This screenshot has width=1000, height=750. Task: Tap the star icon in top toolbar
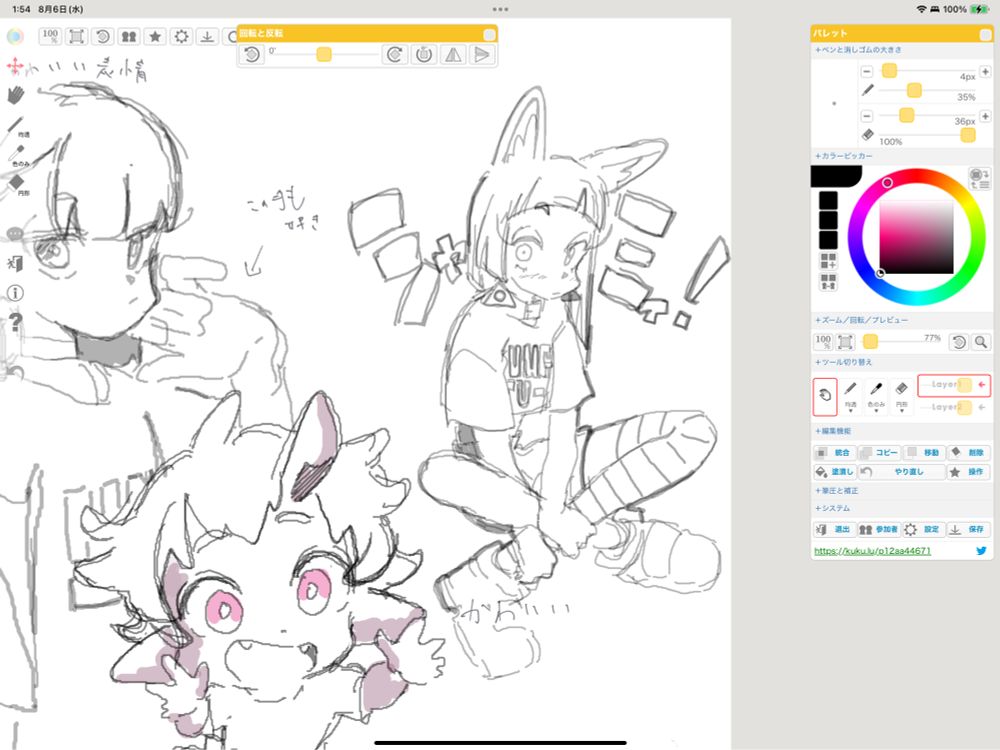(155, 36)
